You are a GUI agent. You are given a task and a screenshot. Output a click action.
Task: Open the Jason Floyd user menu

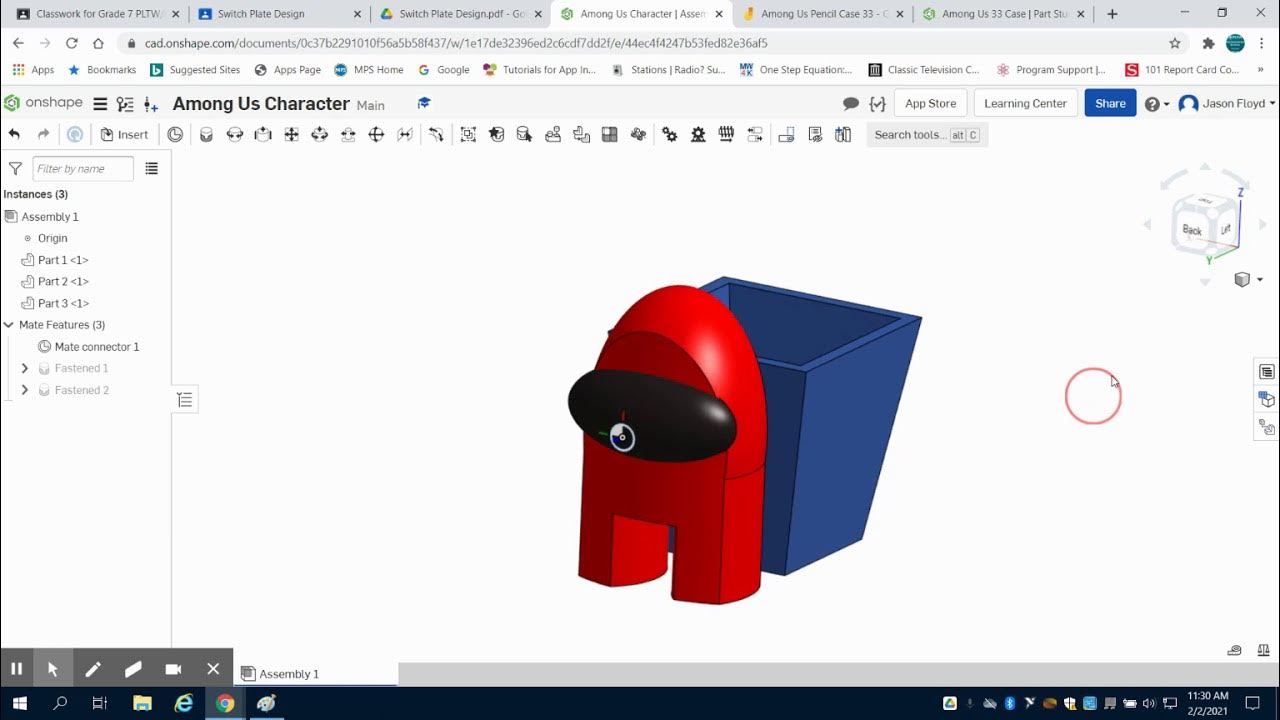(1227, 104)
